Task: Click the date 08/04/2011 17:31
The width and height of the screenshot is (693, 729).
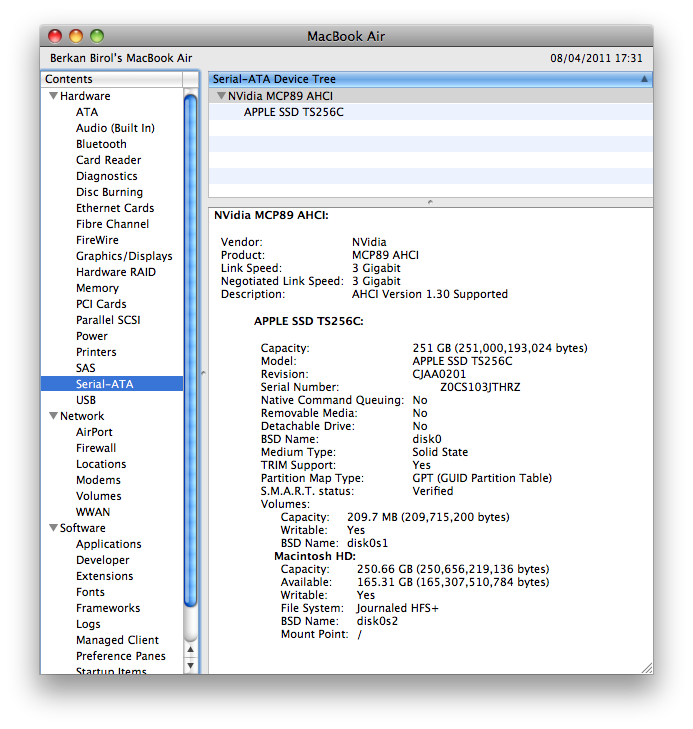Action: pos(596,58)
